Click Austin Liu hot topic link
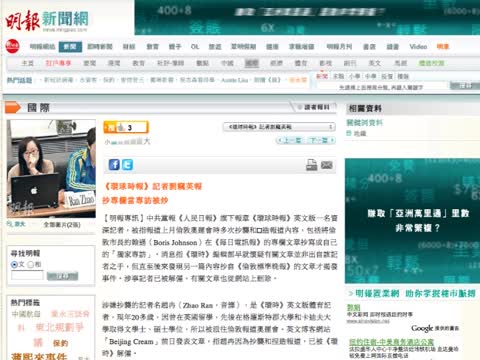The width and height of the screenshot is (480, 360). (x=235, y=80)
